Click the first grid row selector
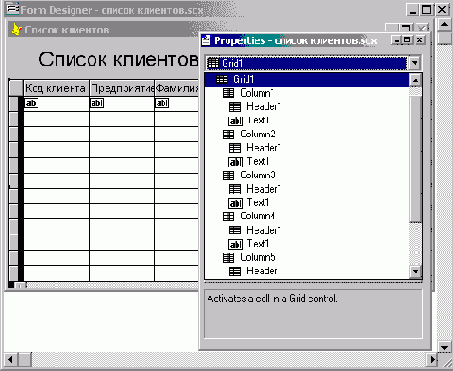The height and width of the screenshot is (371, 453). click(x=14, y=103)
